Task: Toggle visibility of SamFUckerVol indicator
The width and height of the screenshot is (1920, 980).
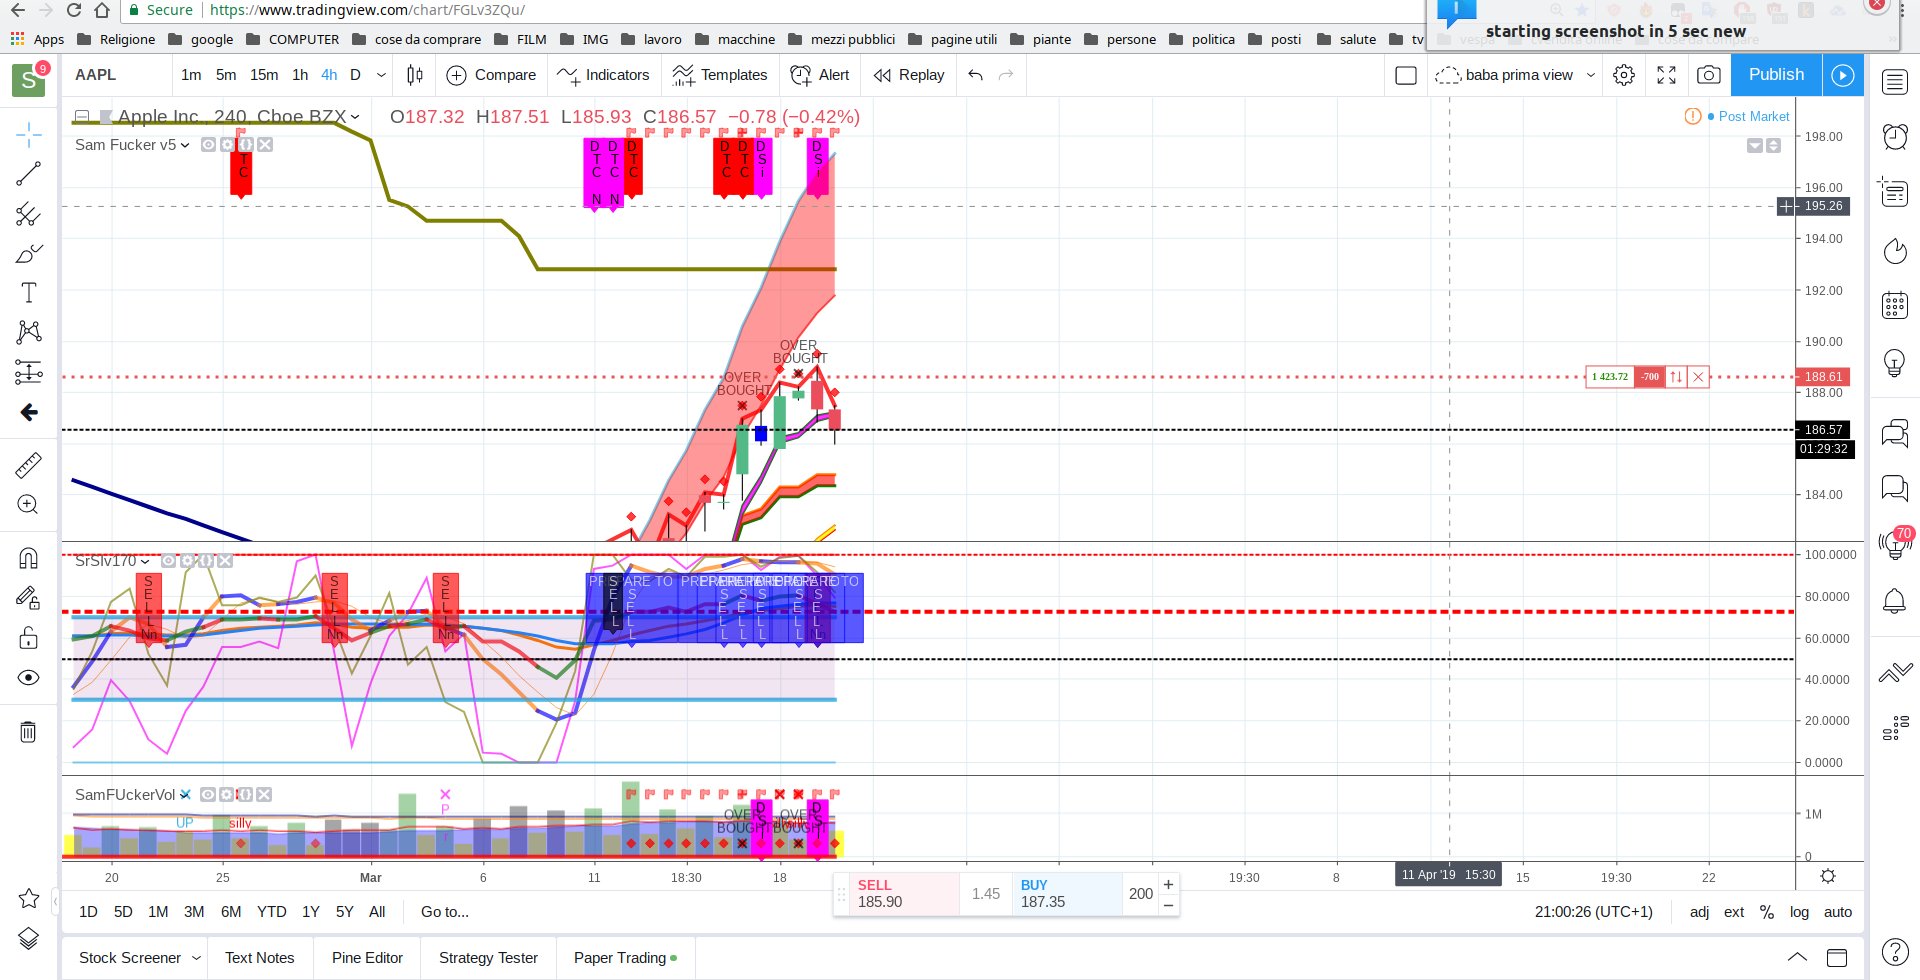Action: coord(208,795)
